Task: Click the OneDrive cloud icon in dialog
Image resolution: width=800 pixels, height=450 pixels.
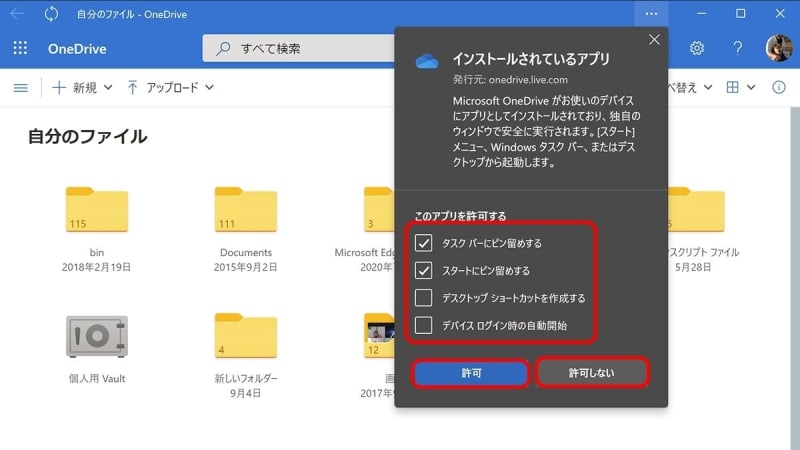Action: pyautogui.click(x=427, y=61)
